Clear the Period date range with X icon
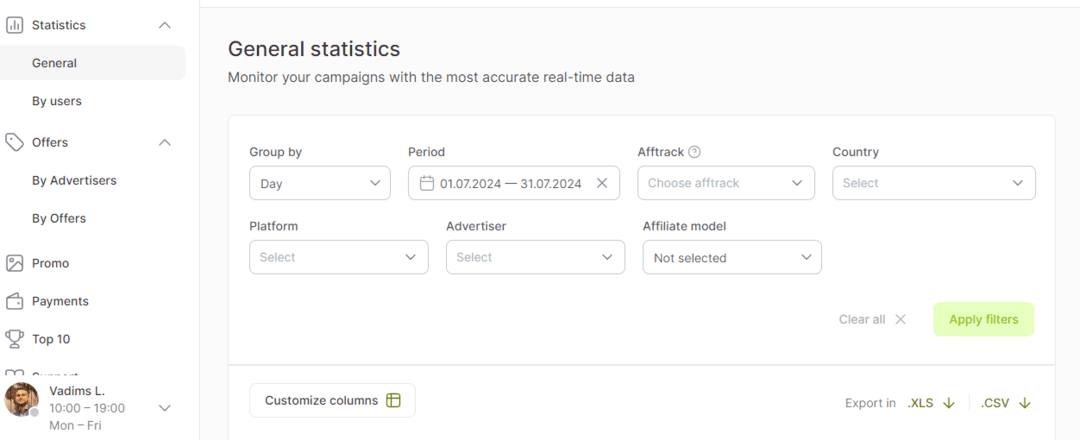Image resolution: width=1080 pixels, height=440 pixels. (602, 183)
